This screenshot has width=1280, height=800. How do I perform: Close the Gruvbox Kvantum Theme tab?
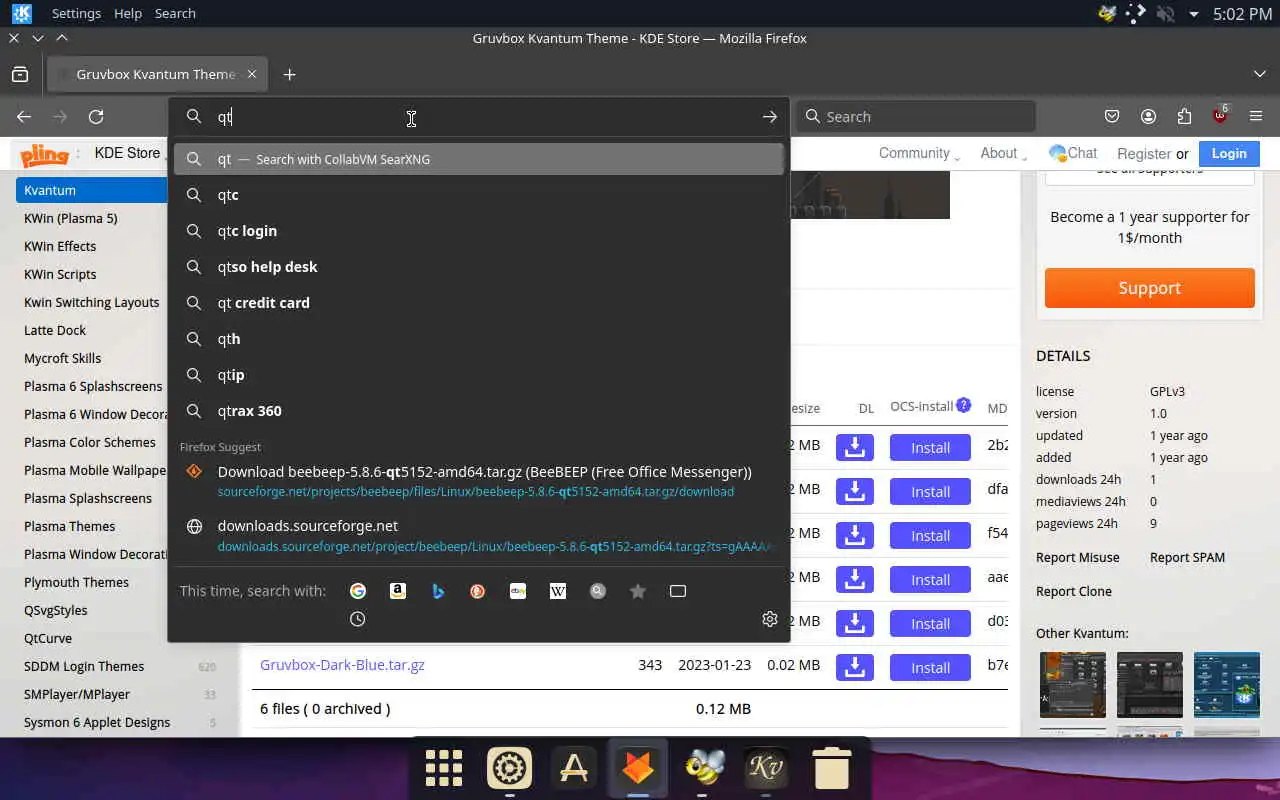click(x=252, y=74)
